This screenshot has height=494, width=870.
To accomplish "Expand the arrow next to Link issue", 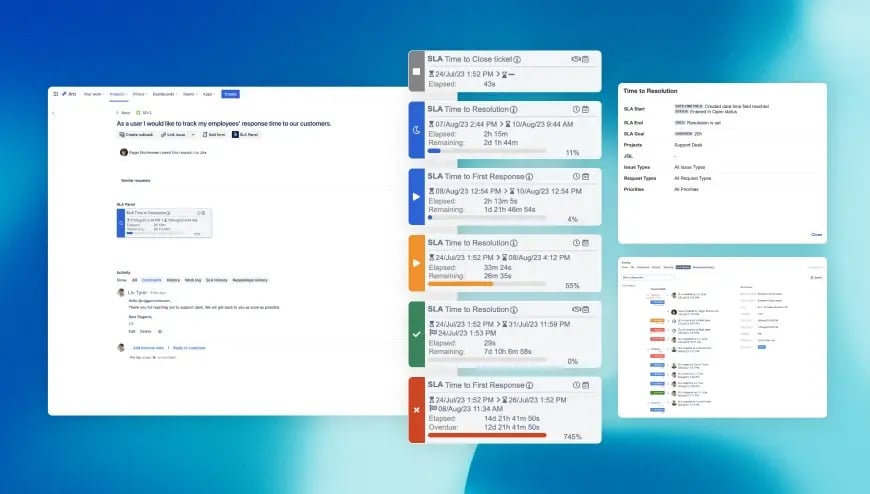I will pyautogui.click(x=193, y=134).
